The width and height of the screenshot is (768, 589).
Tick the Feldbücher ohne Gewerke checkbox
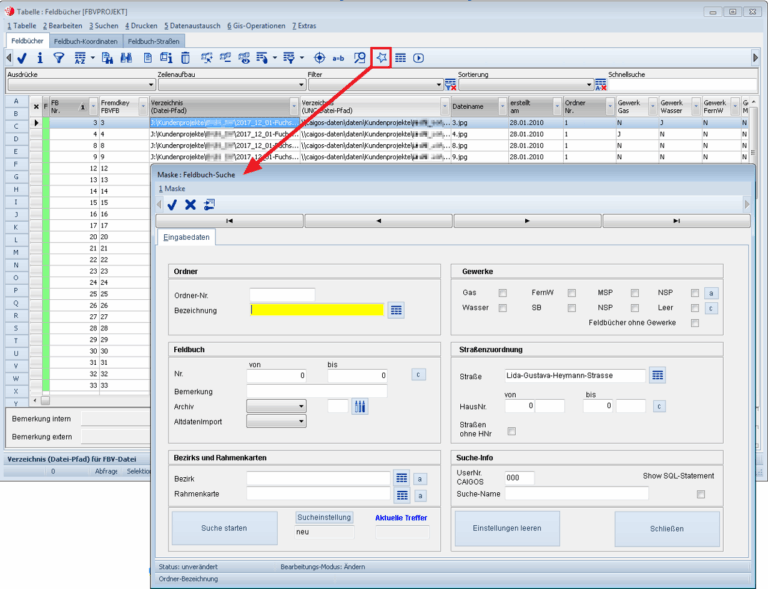click(x=694, y=323)
